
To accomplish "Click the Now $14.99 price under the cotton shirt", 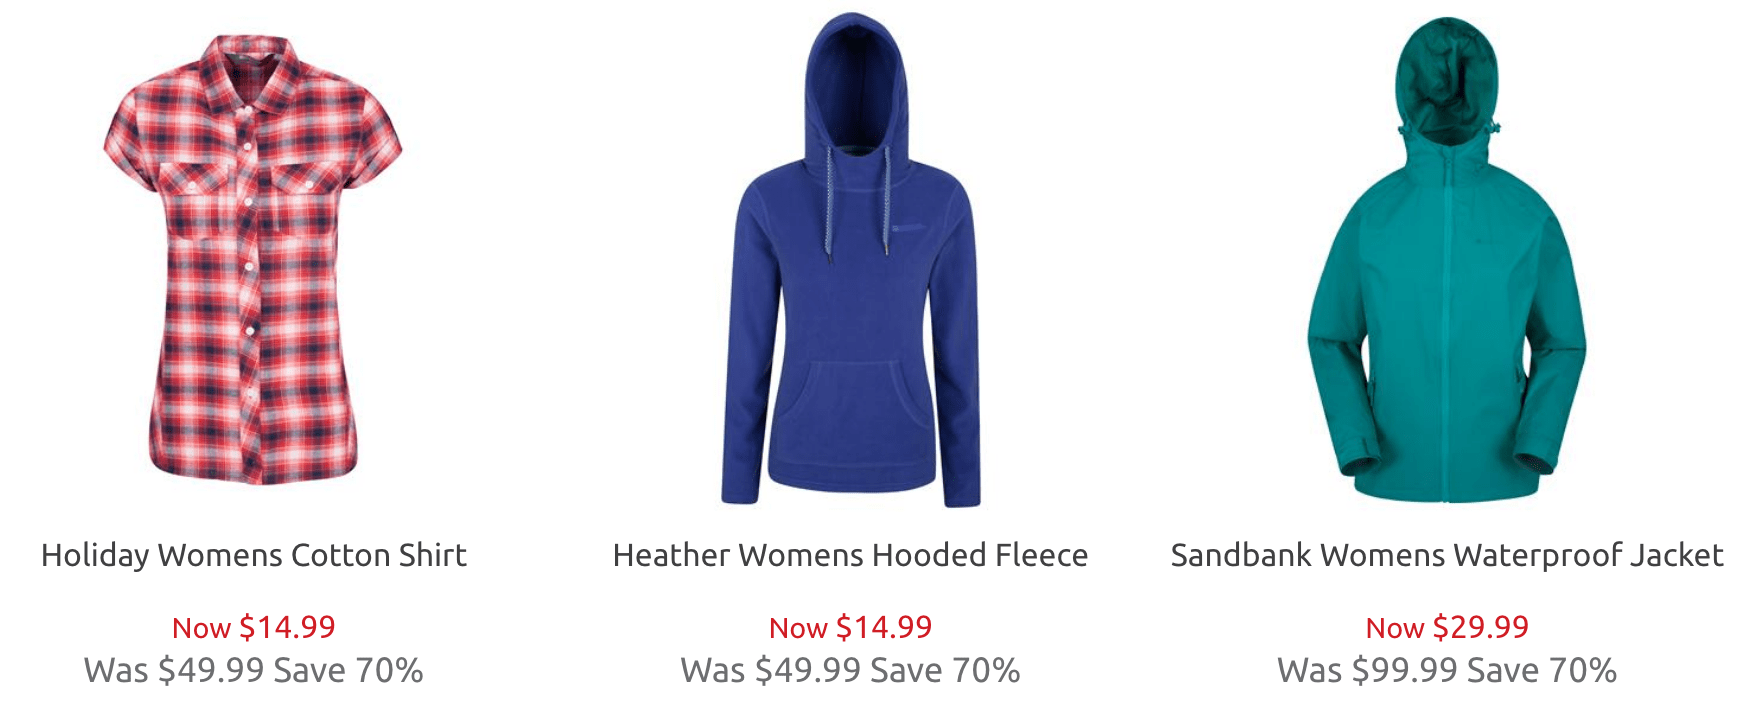I will click(x=254, y=627).
